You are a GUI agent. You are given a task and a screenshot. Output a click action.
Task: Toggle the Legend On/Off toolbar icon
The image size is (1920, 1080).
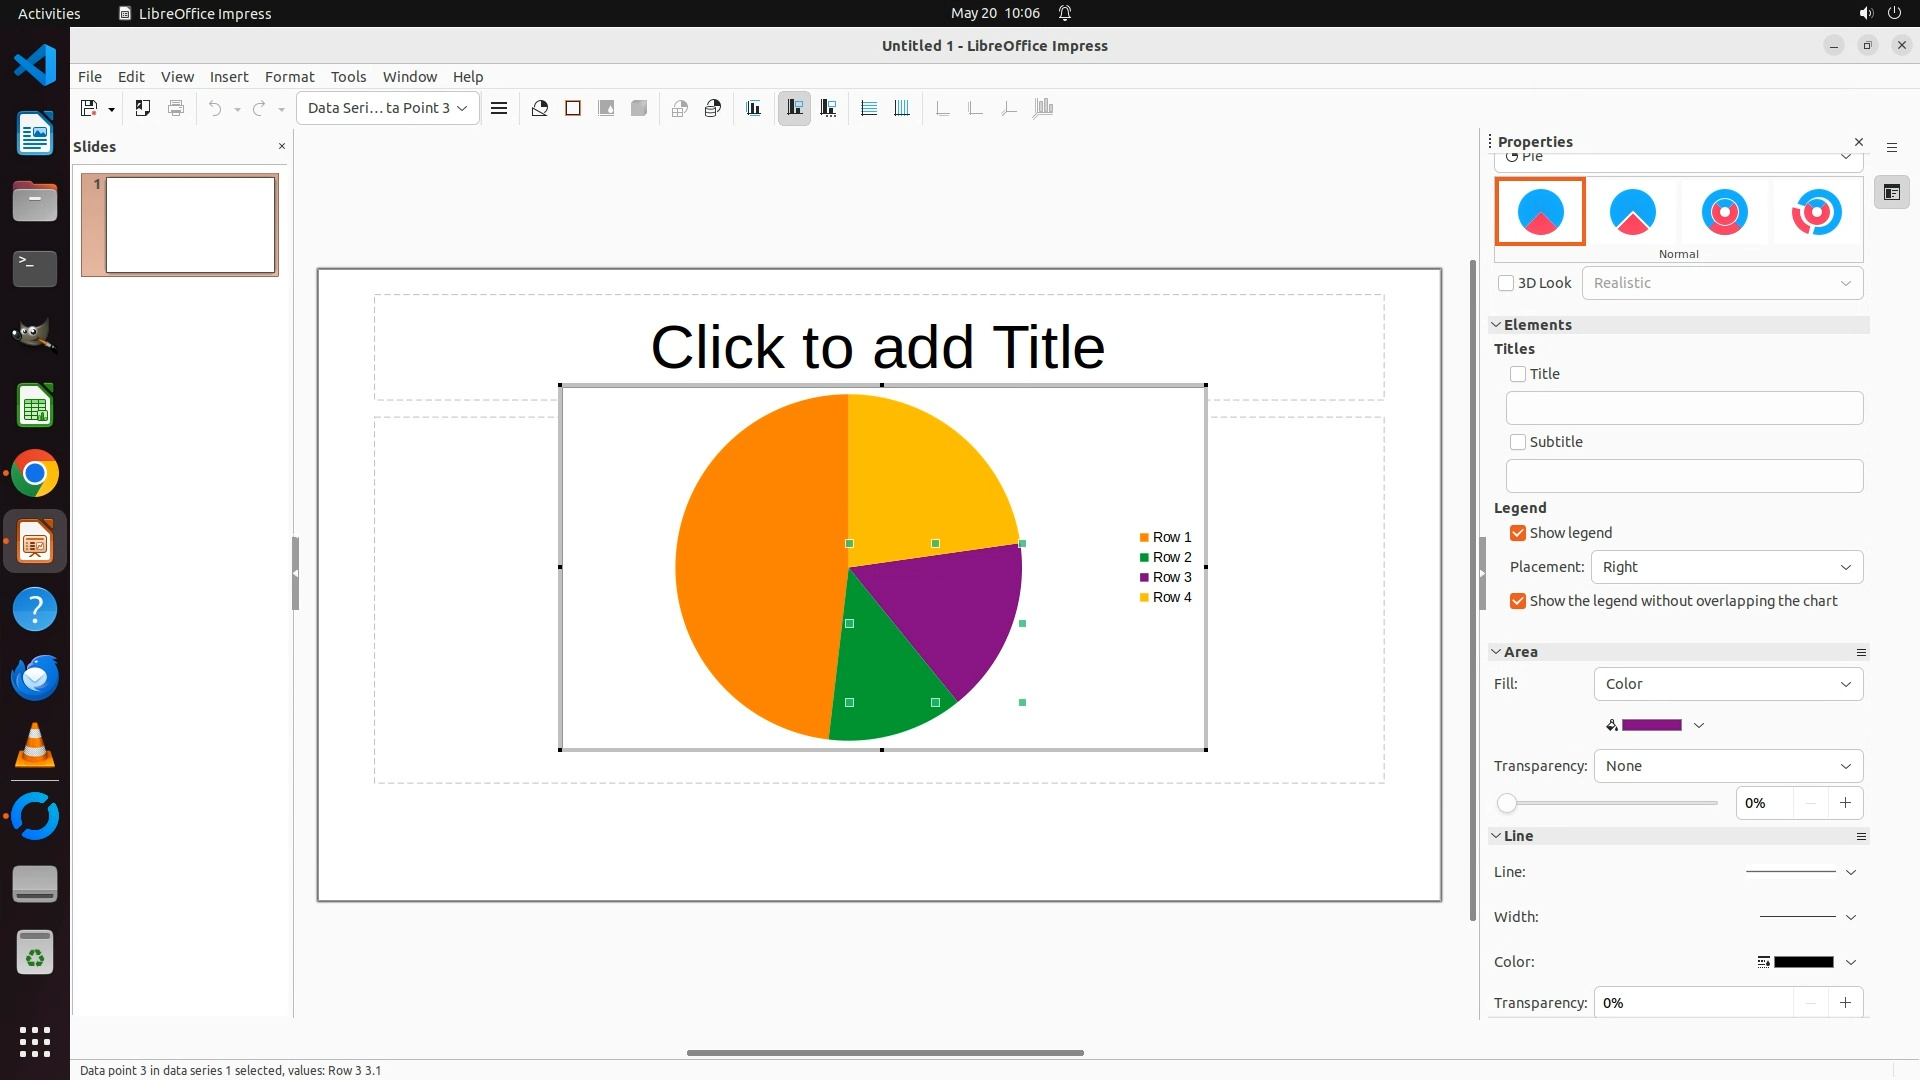pos(794,108)
